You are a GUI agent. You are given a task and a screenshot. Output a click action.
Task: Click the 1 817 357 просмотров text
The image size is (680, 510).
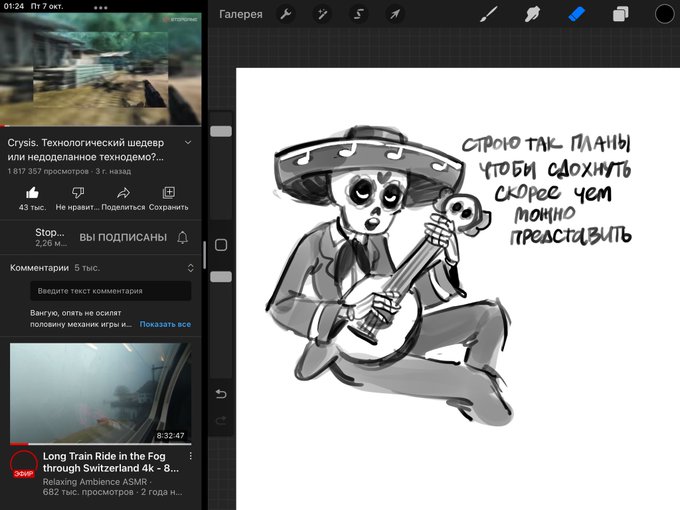pyautogui.click(x=48, y=171)
